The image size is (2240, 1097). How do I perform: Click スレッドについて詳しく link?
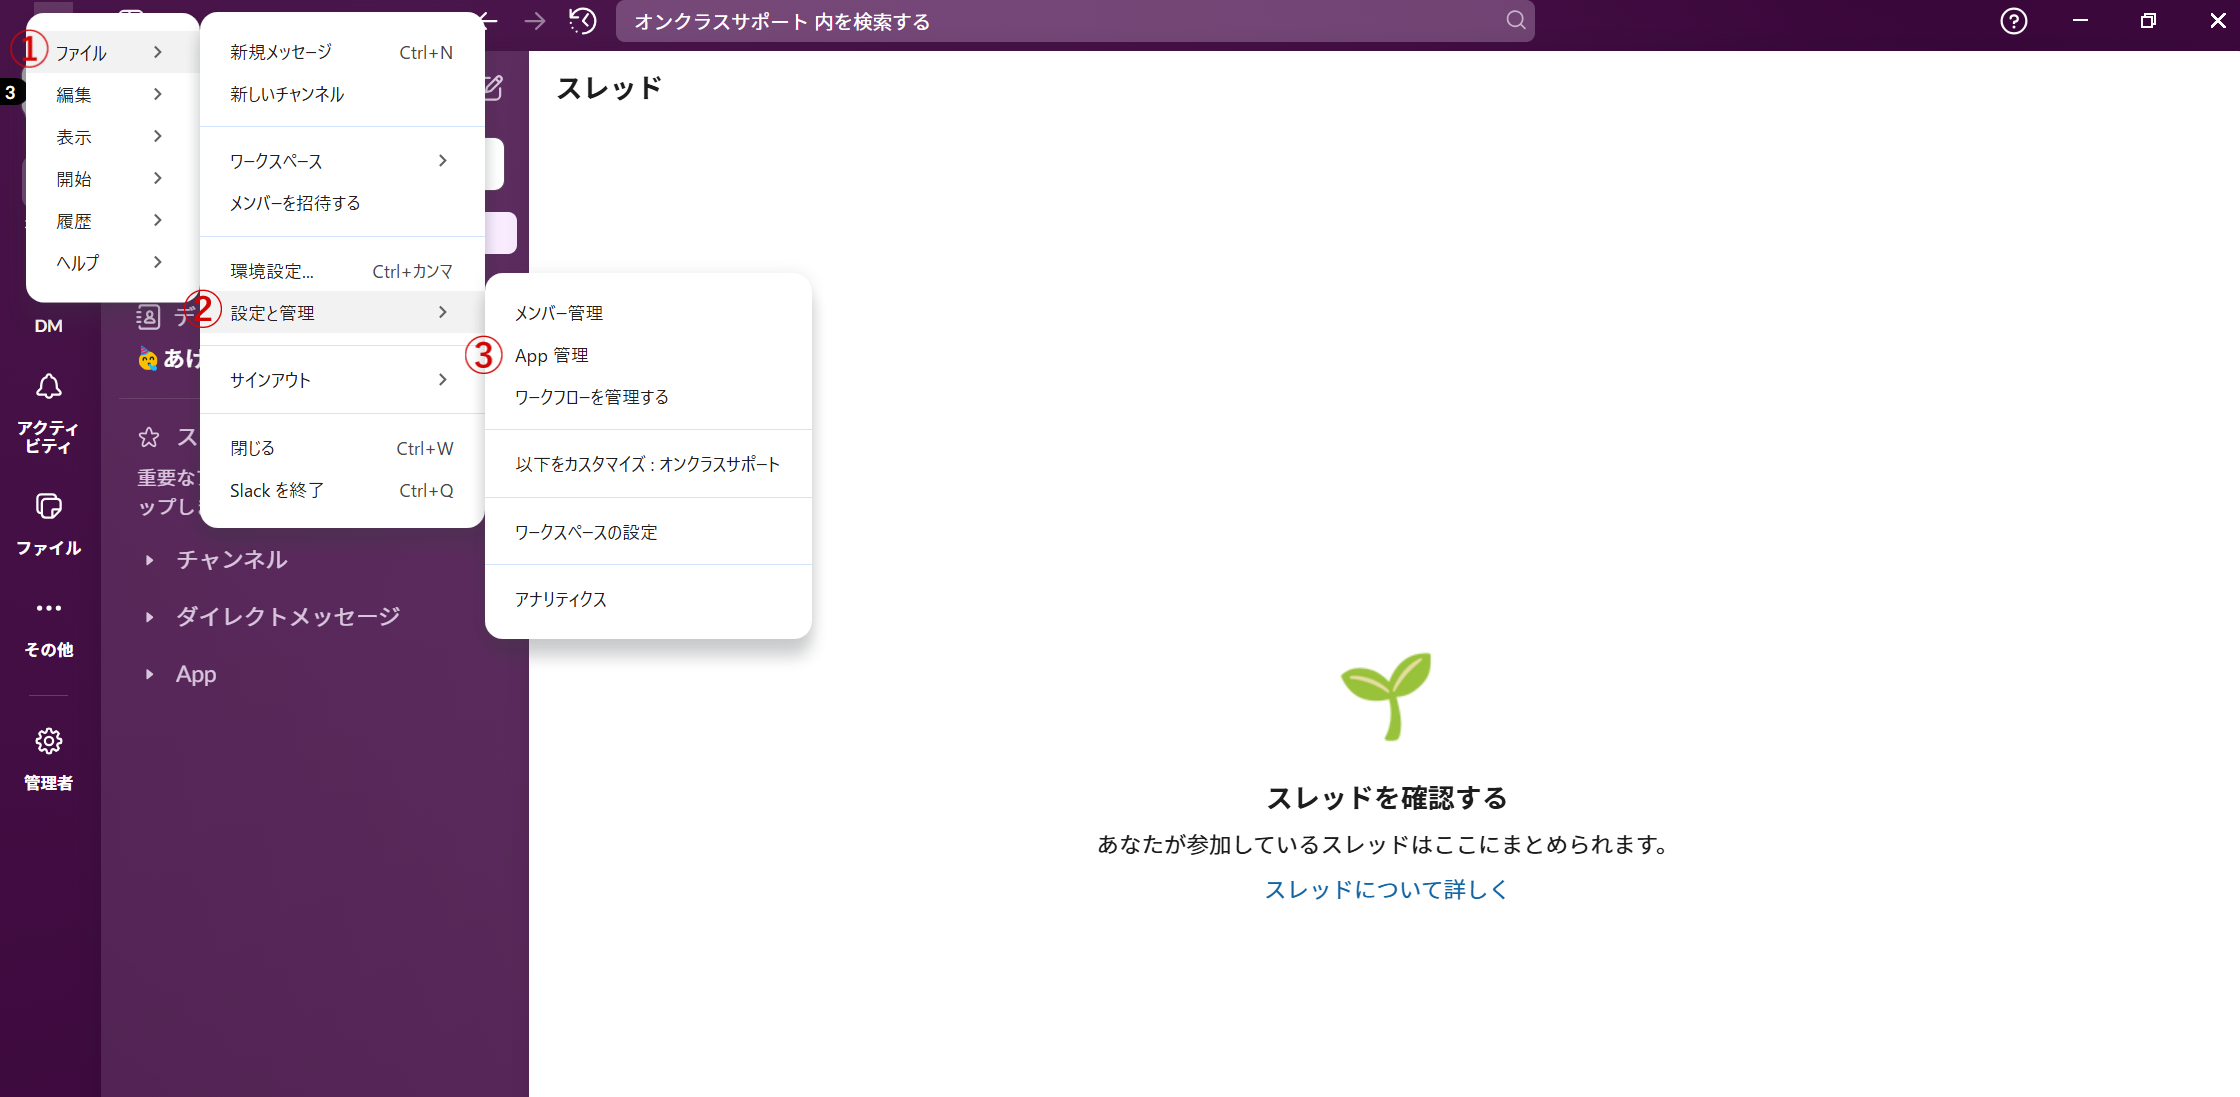(x=1386, y=890)
